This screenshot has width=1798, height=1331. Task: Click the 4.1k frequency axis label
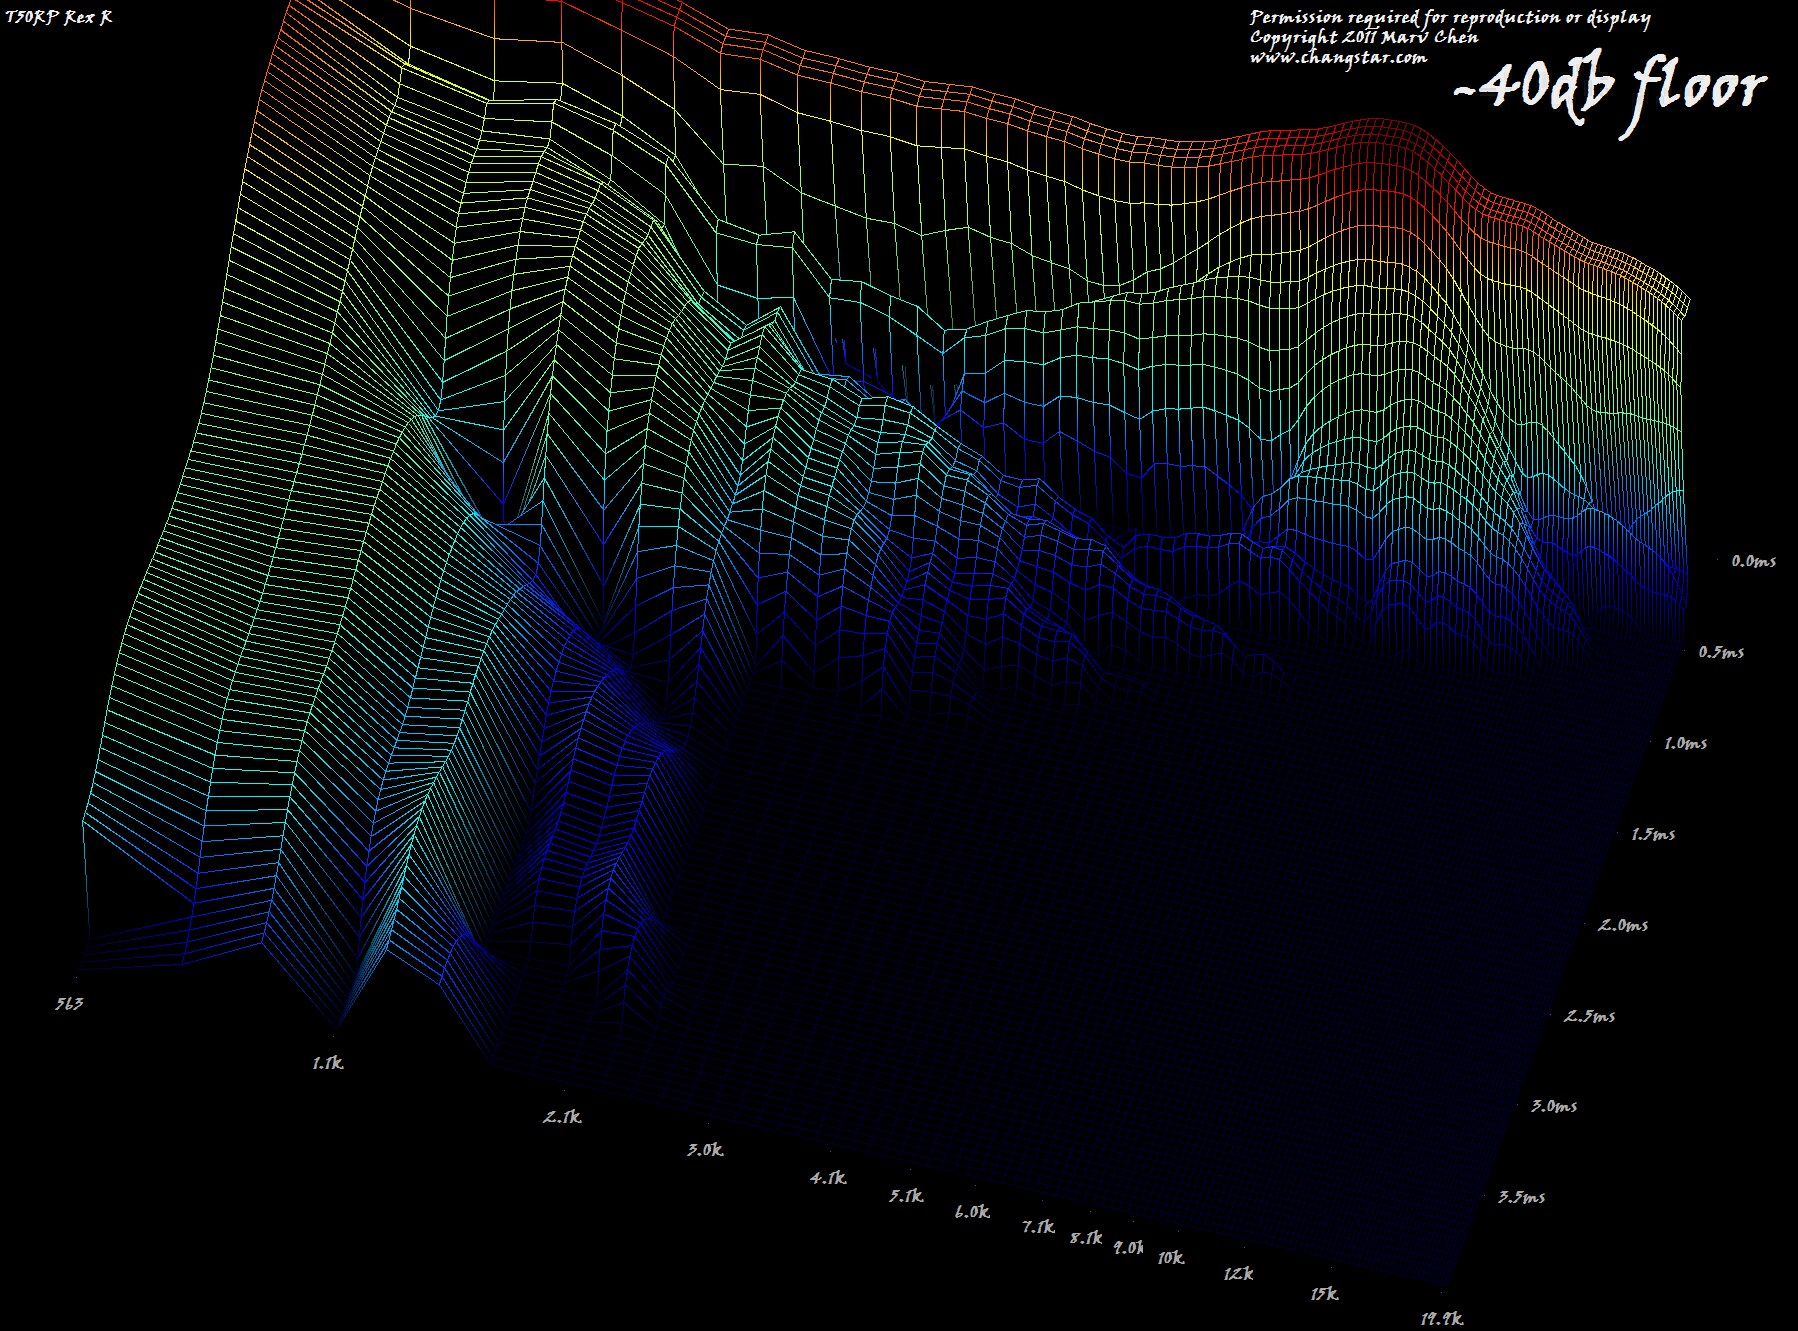829,1178
